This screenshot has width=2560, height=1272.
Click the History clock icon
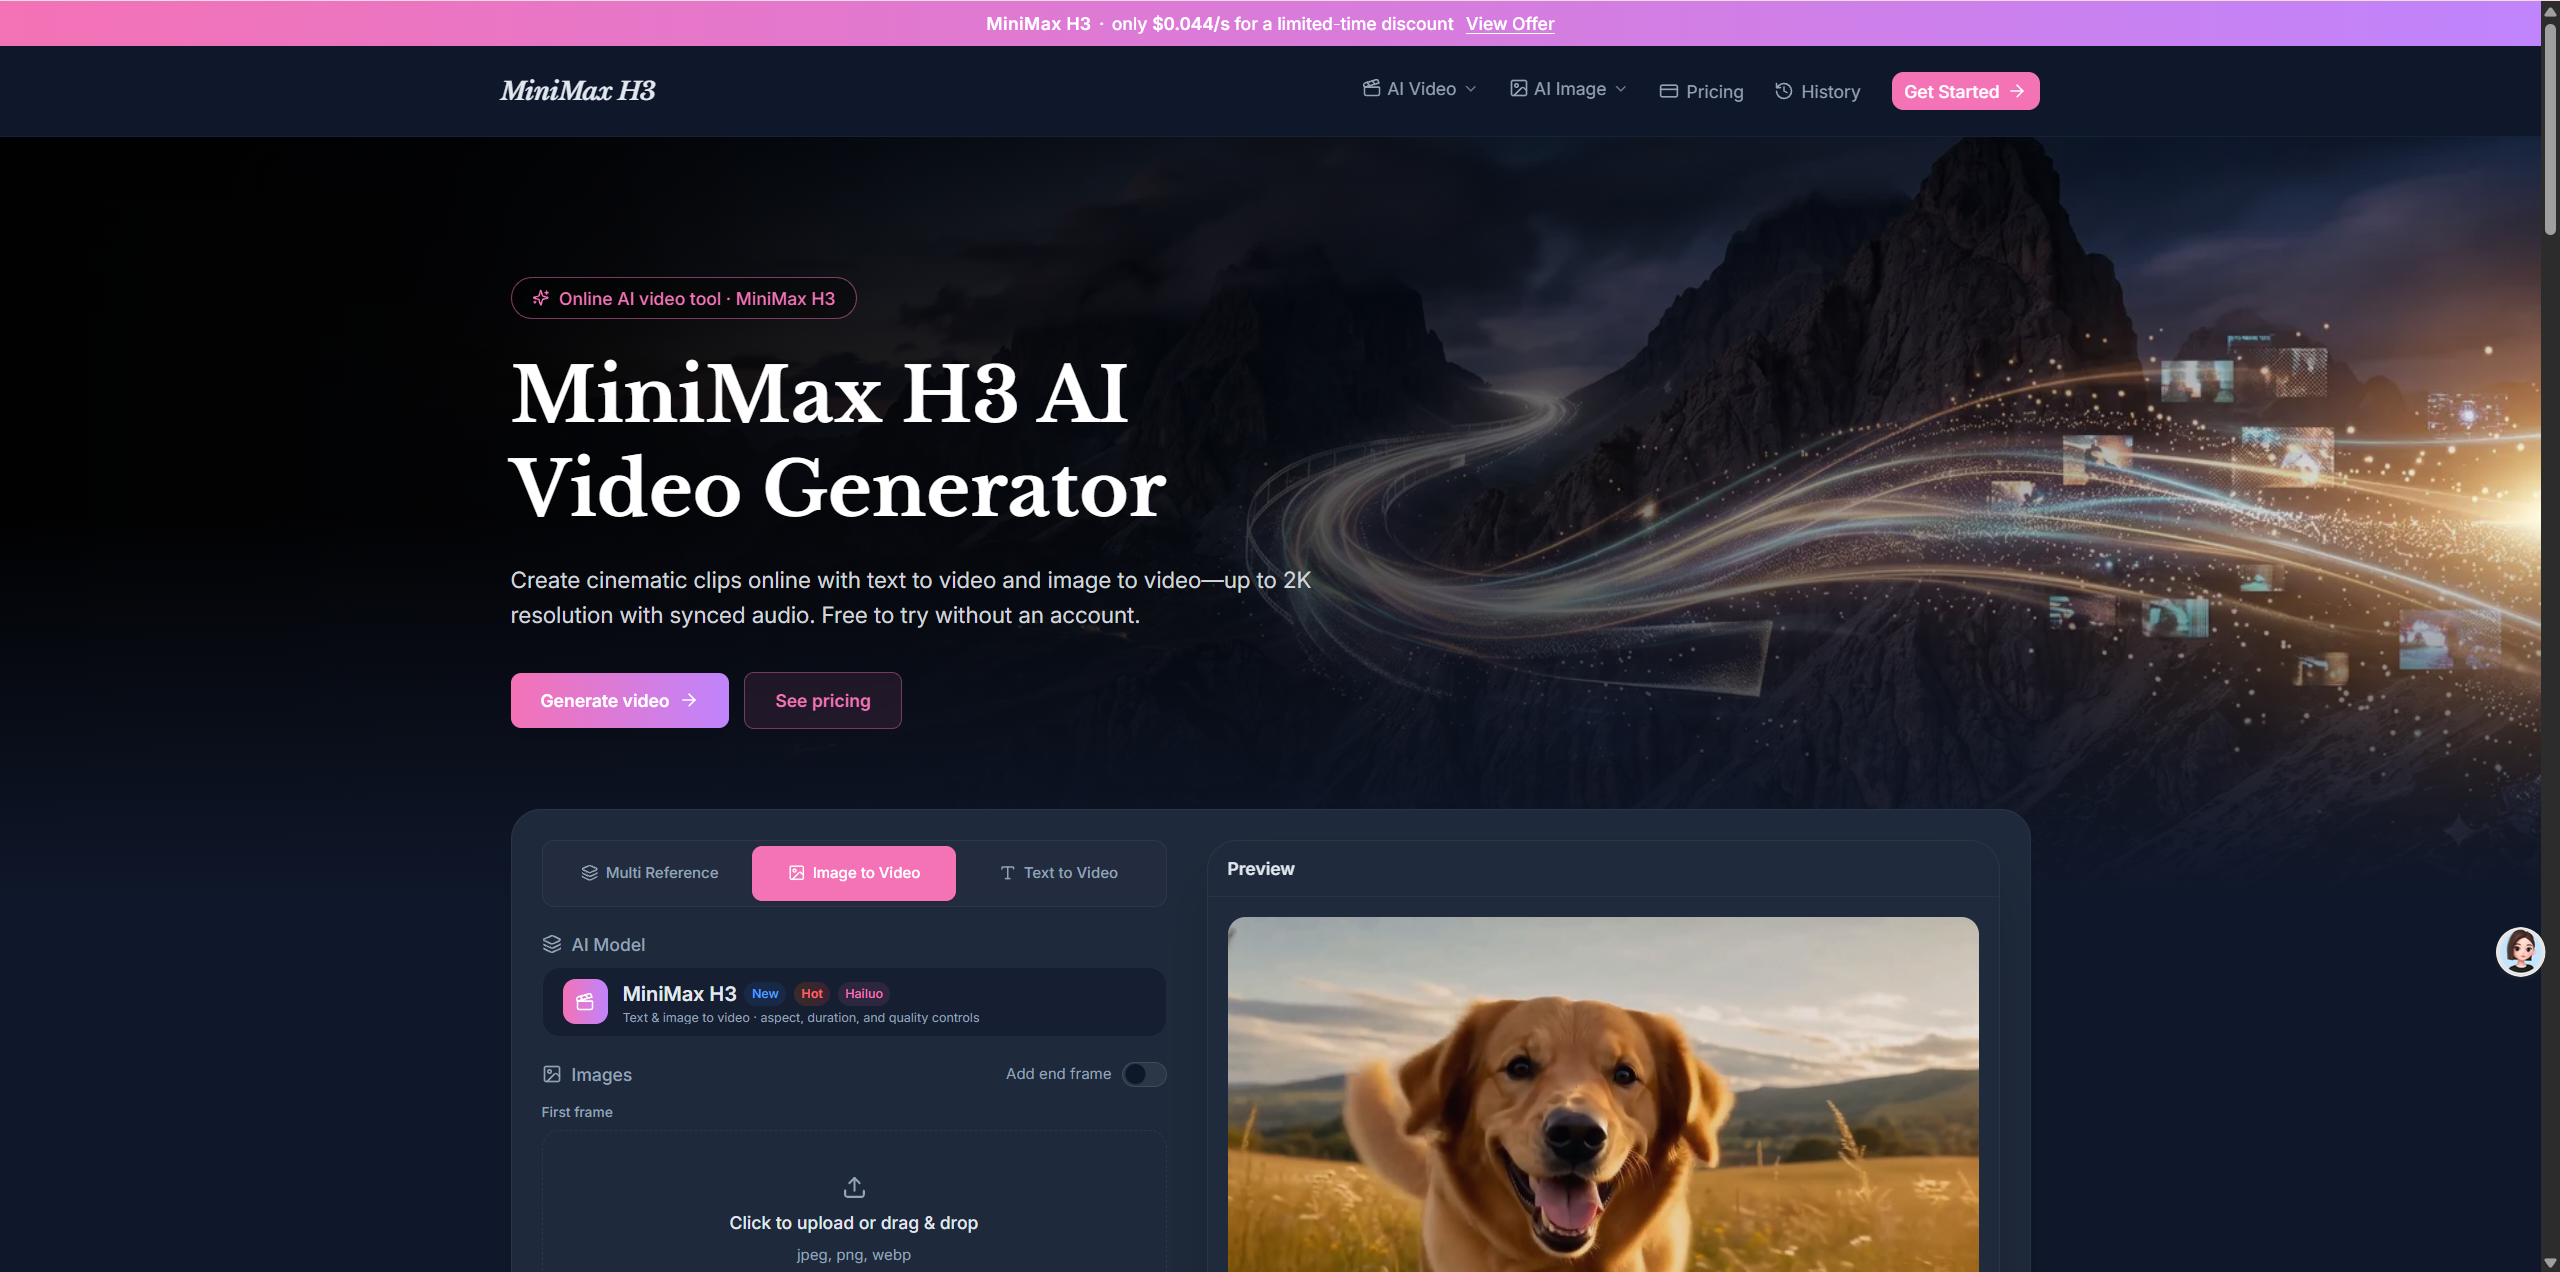1783,91
